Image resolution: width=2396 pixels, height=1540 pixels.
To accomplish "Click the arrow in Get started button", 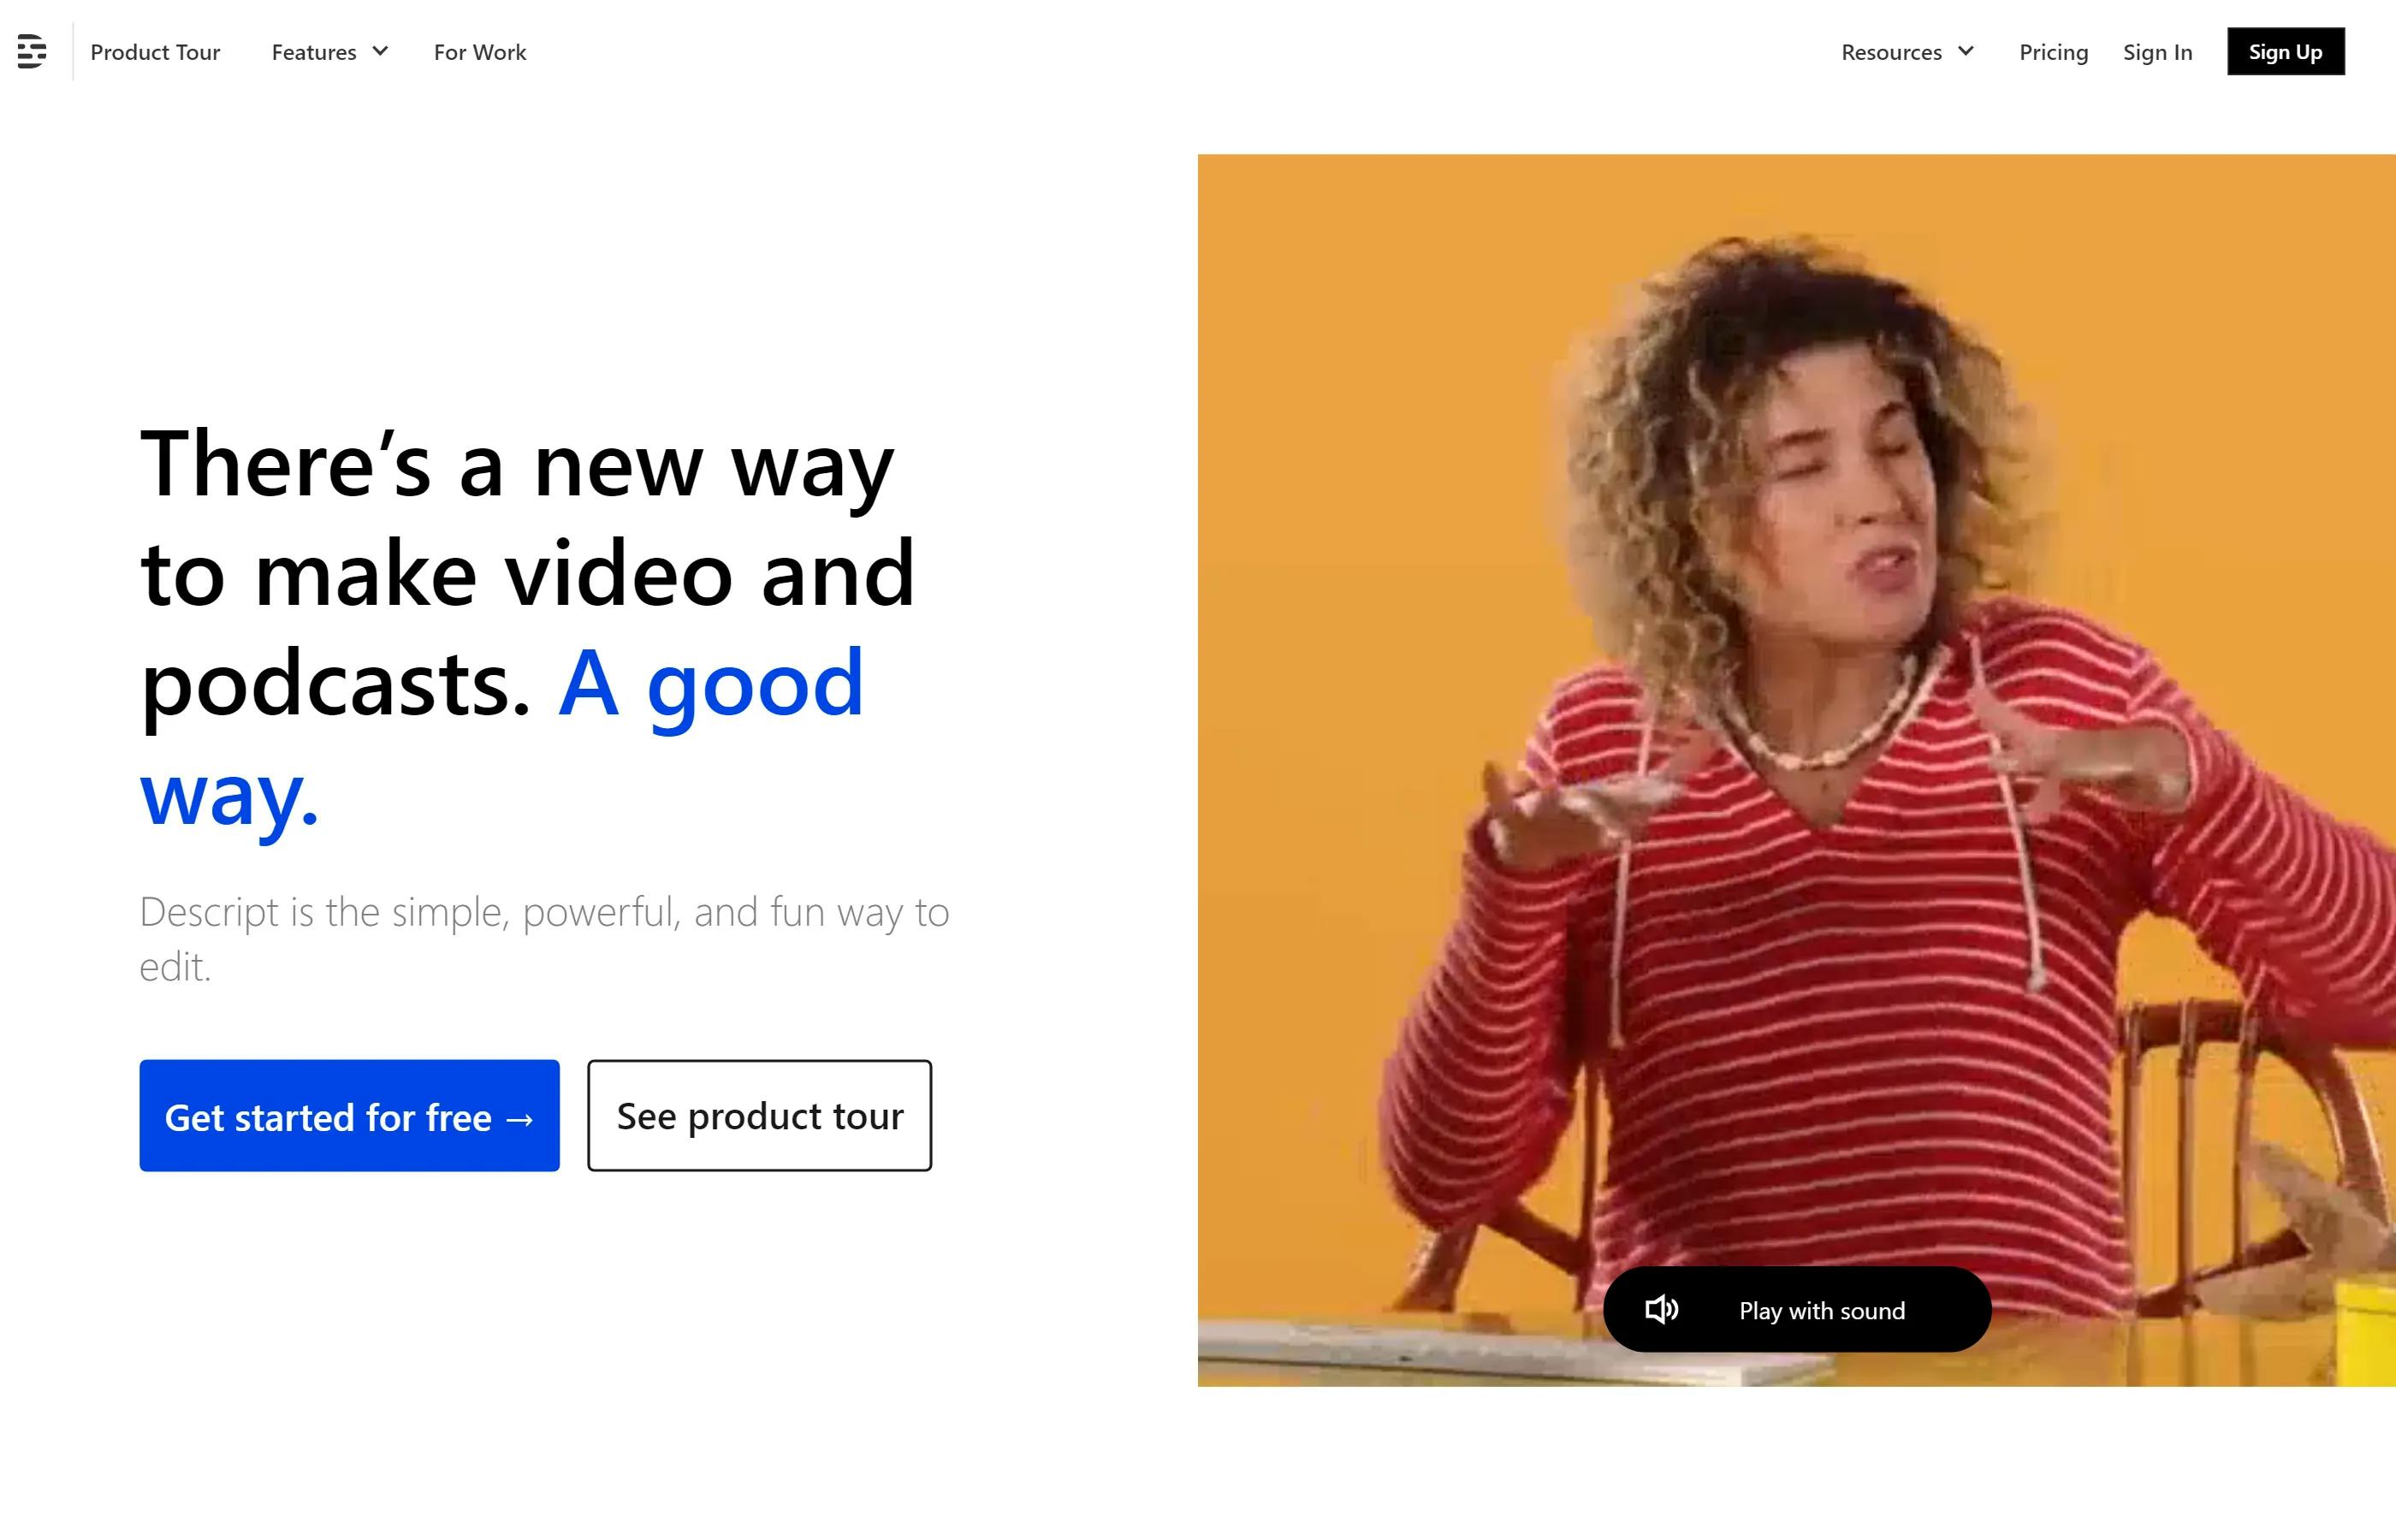I will pos(519,1119).
